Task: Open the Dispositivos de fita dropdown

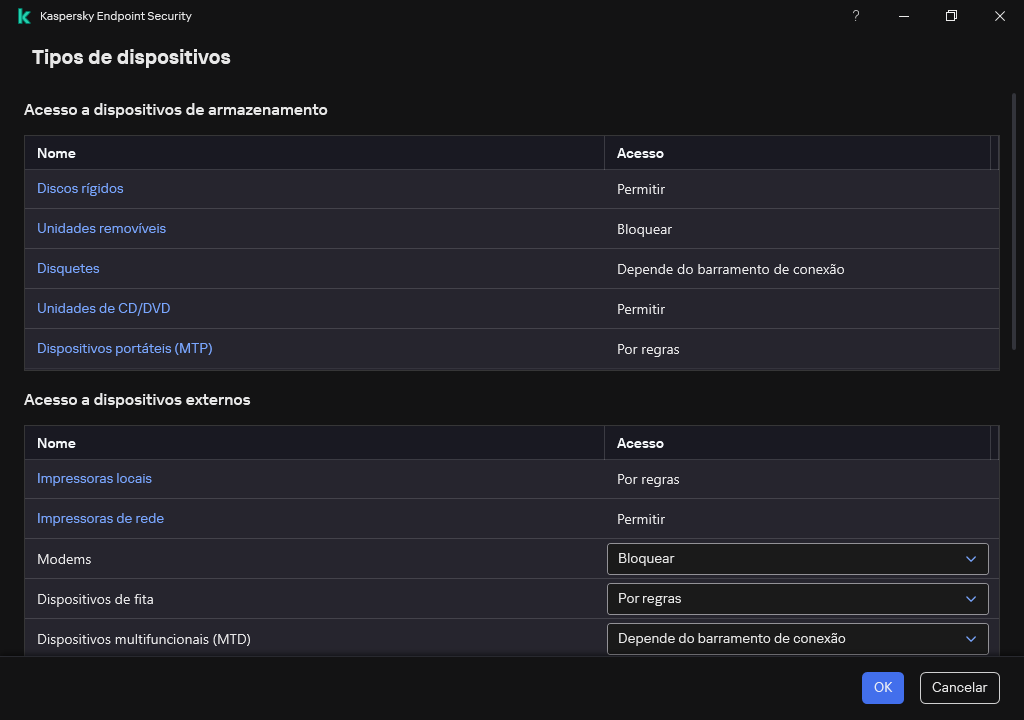Action: tap(797, 599)
